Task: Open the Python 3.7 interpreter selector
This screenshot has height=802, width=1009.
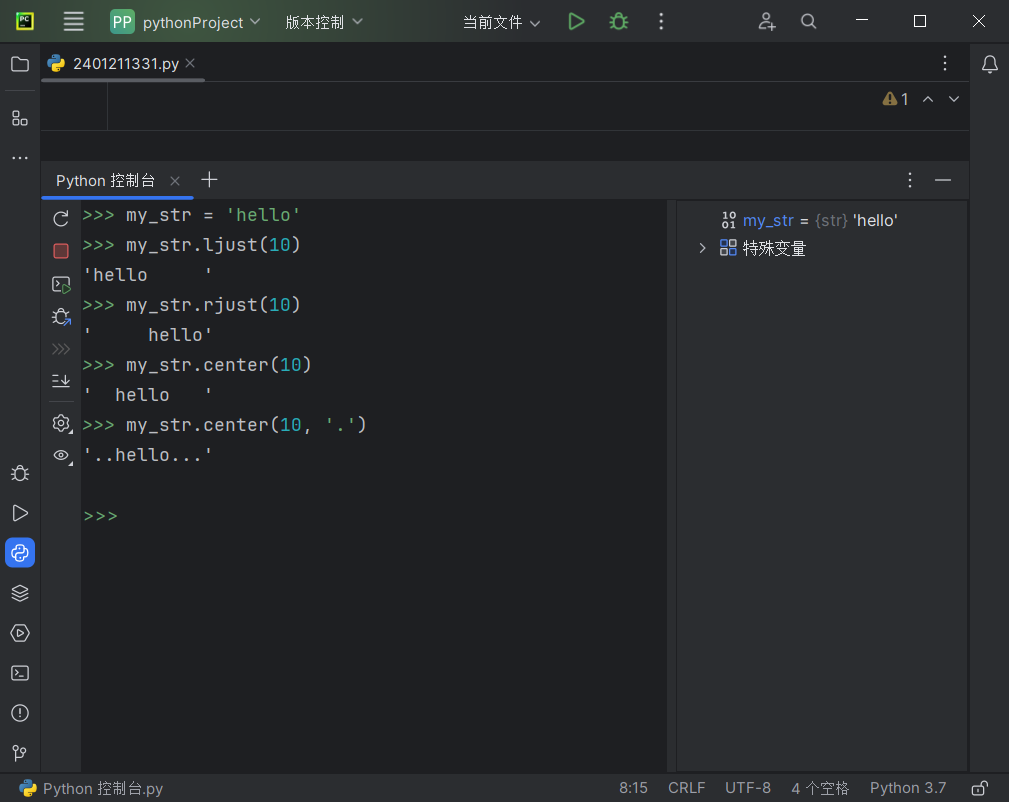Action: 908,788
